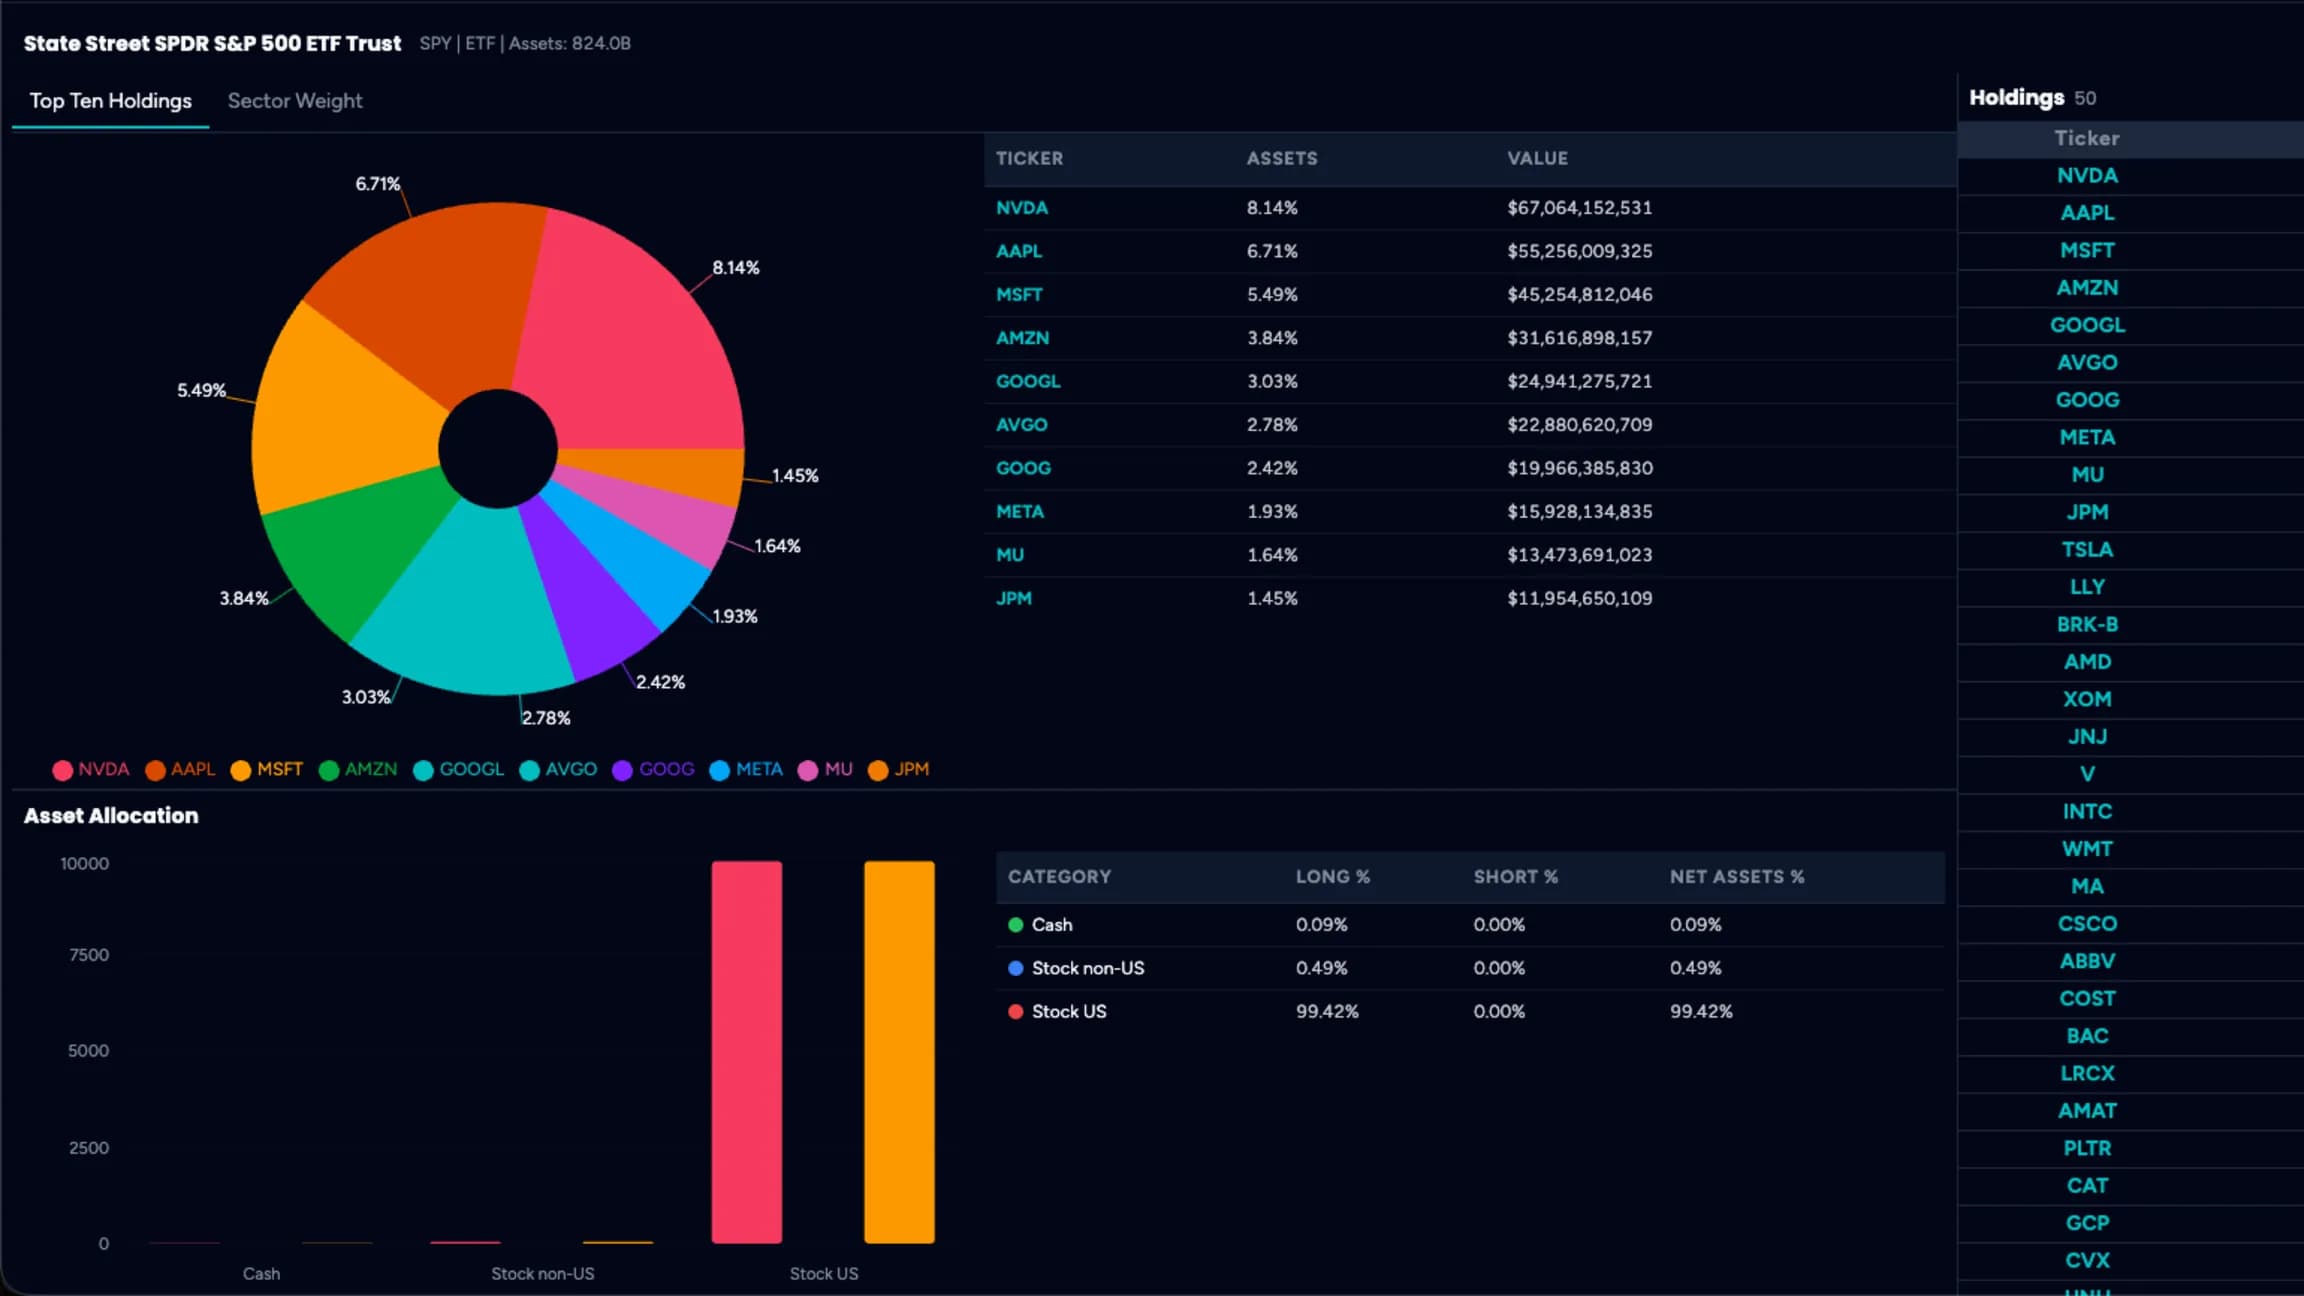Click the GOOGL ticker in holdings table
This screenshot has height=1296, width=2304.
click(1028, 381)
